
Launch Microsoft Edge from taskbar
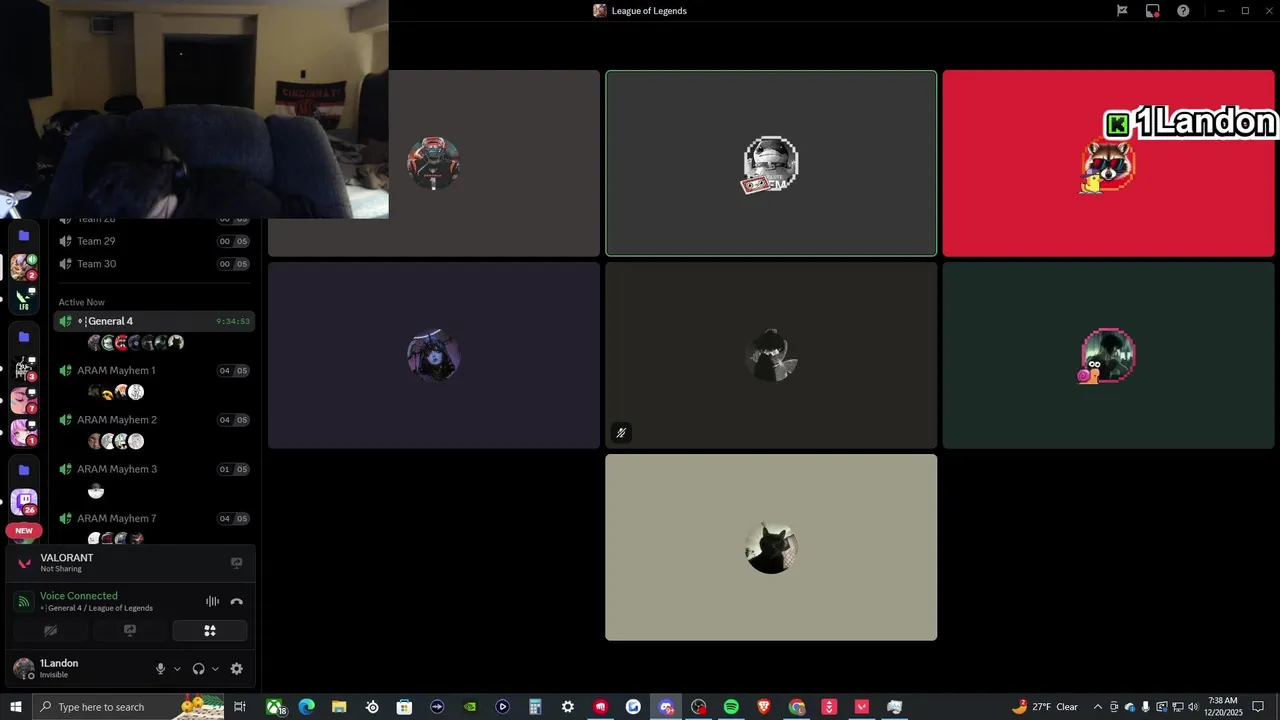[x=307, y=707]
